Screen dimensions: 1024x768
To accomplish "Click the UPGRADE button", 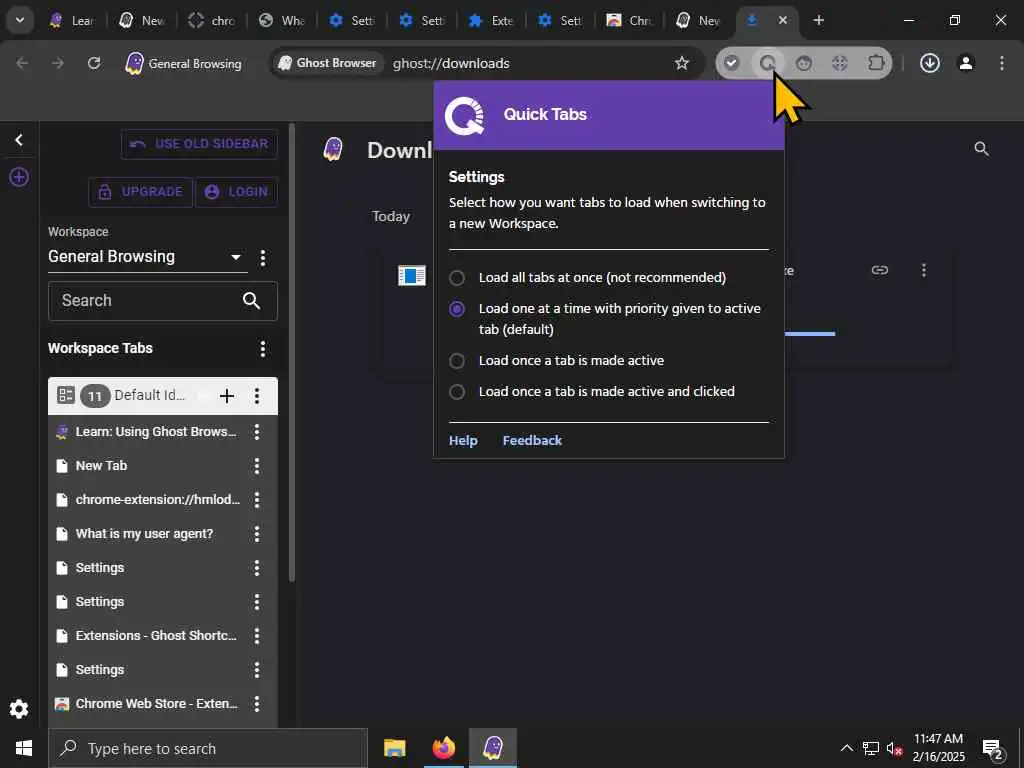I will pyautogui.click(x=140, y=192).
